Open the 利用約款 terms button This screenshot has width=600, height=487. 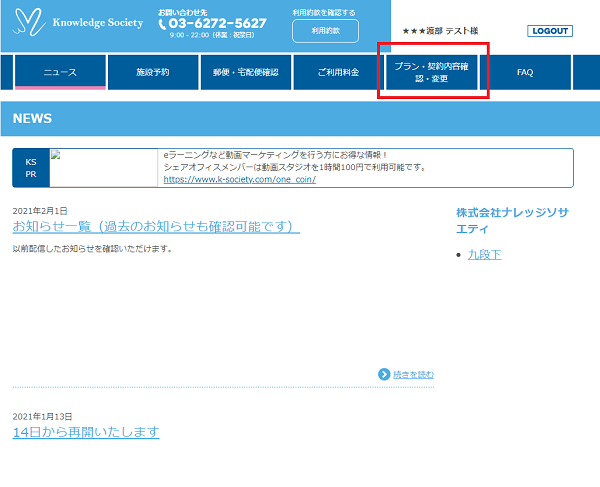pyautogui.click(x=325, y=31)
